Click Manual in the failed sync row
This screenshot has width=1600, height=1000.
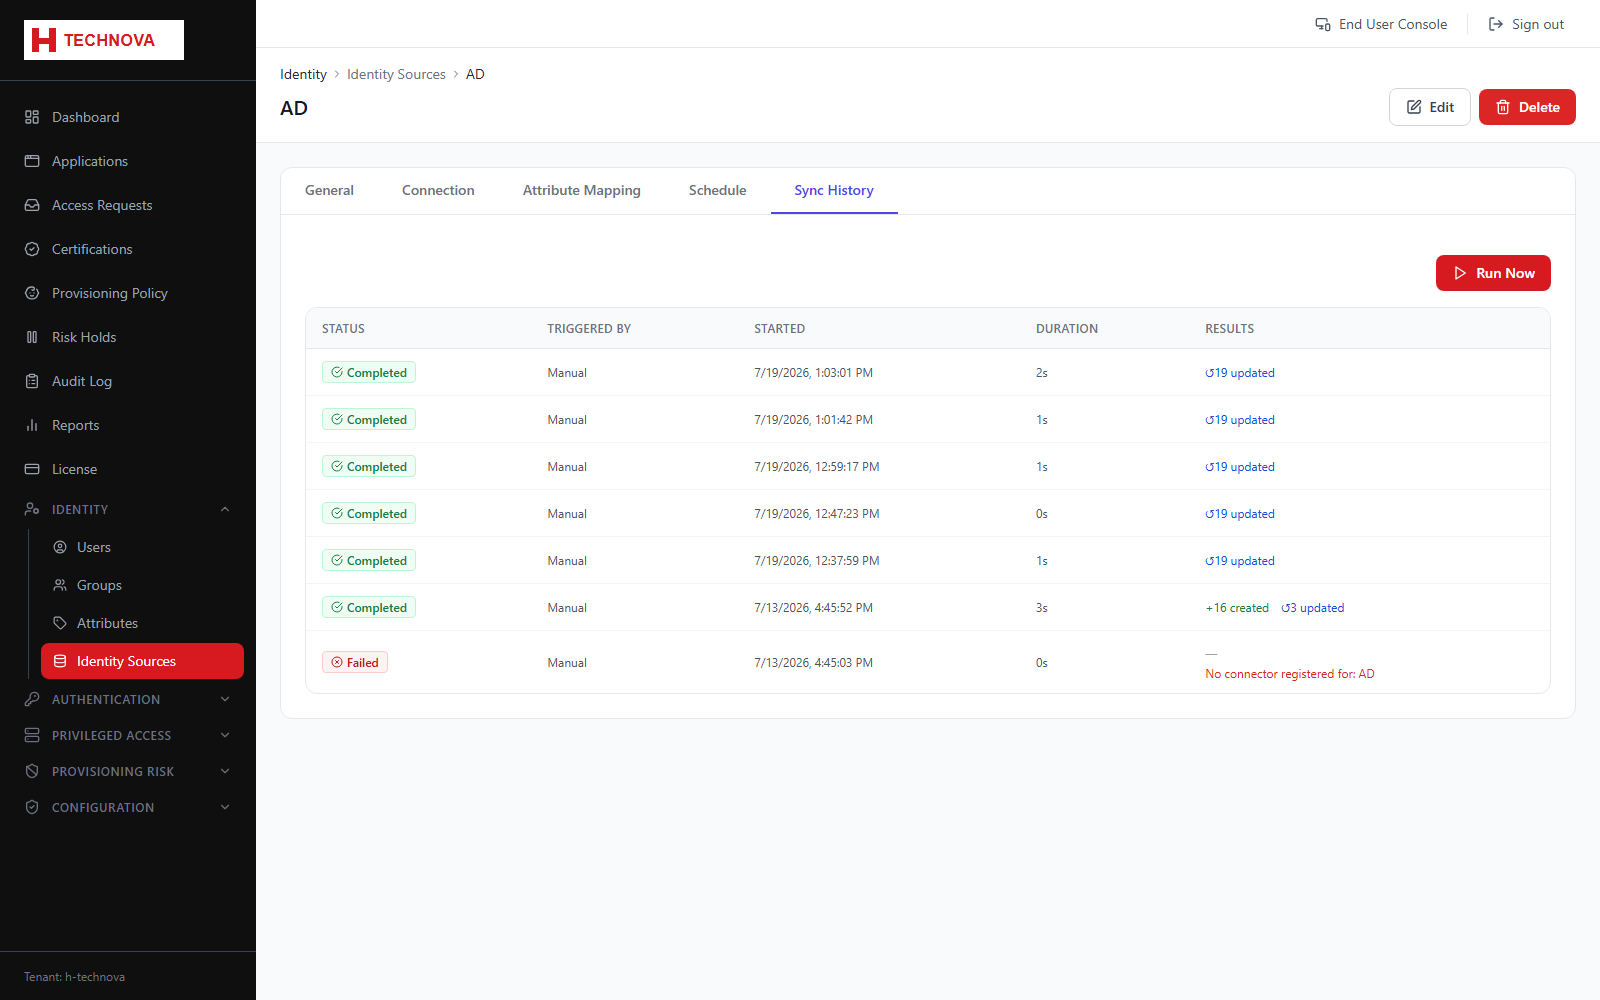coord(567,663)
